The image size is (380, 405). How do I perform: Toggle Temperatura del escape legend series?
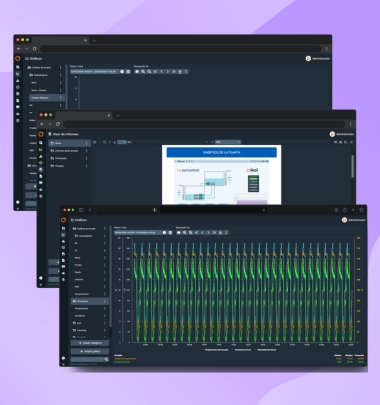[215, 350]
